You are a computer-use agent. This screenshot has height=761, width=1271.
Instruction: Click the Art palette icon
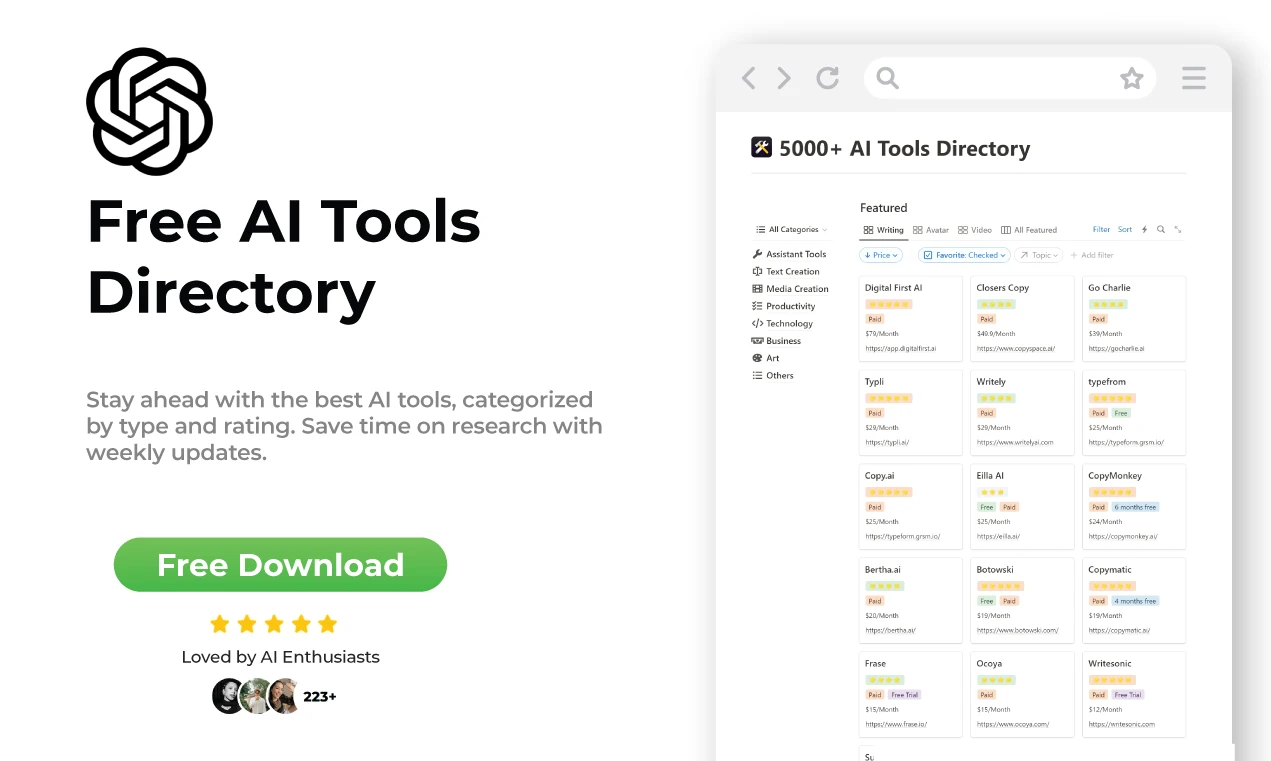pyautogui.click(x=757, y=358)
